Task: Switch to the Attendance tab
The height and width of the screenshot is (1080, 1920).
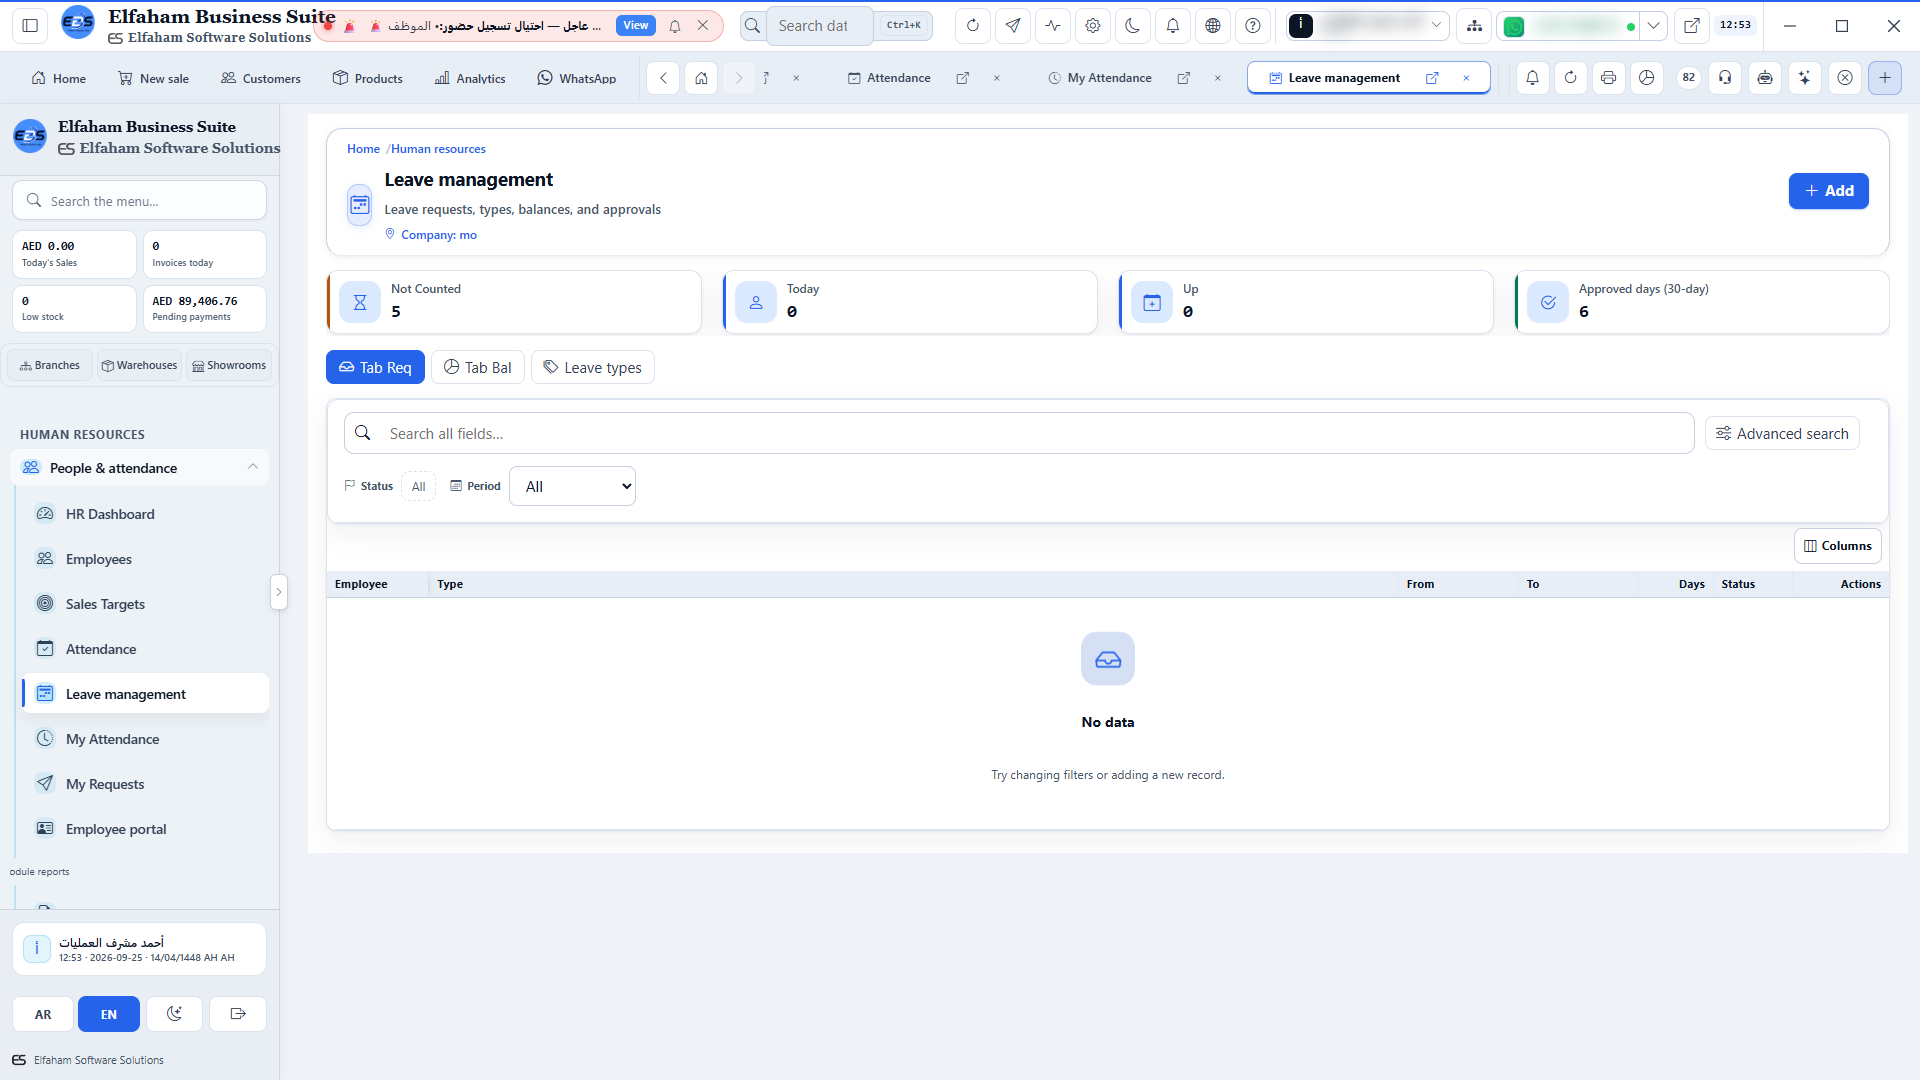Action: click(x=889, y=78)
